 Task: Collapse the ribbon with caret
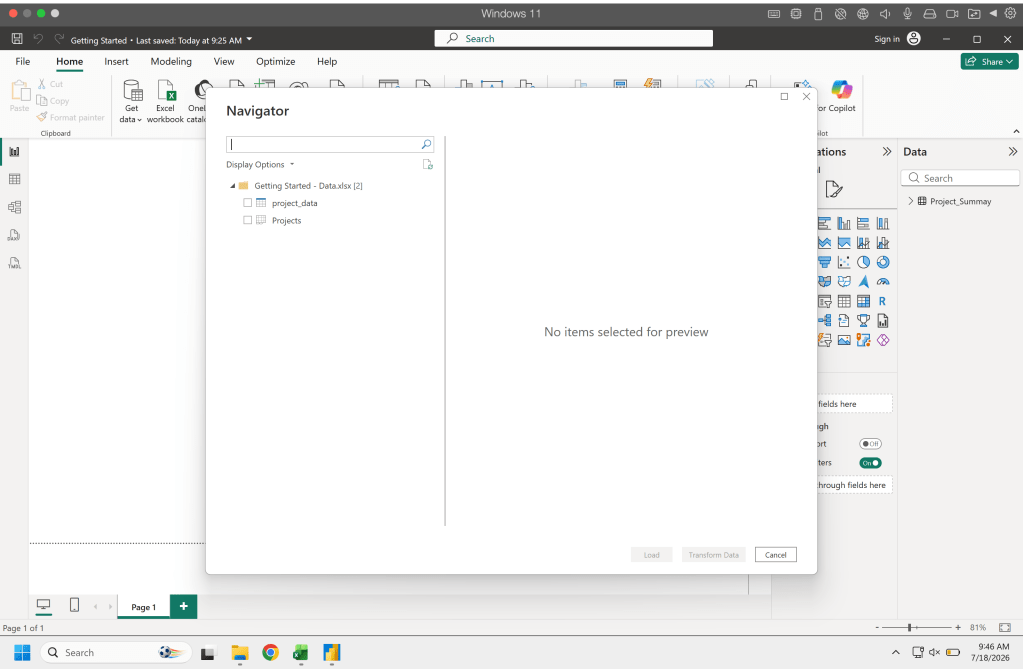1016,132
